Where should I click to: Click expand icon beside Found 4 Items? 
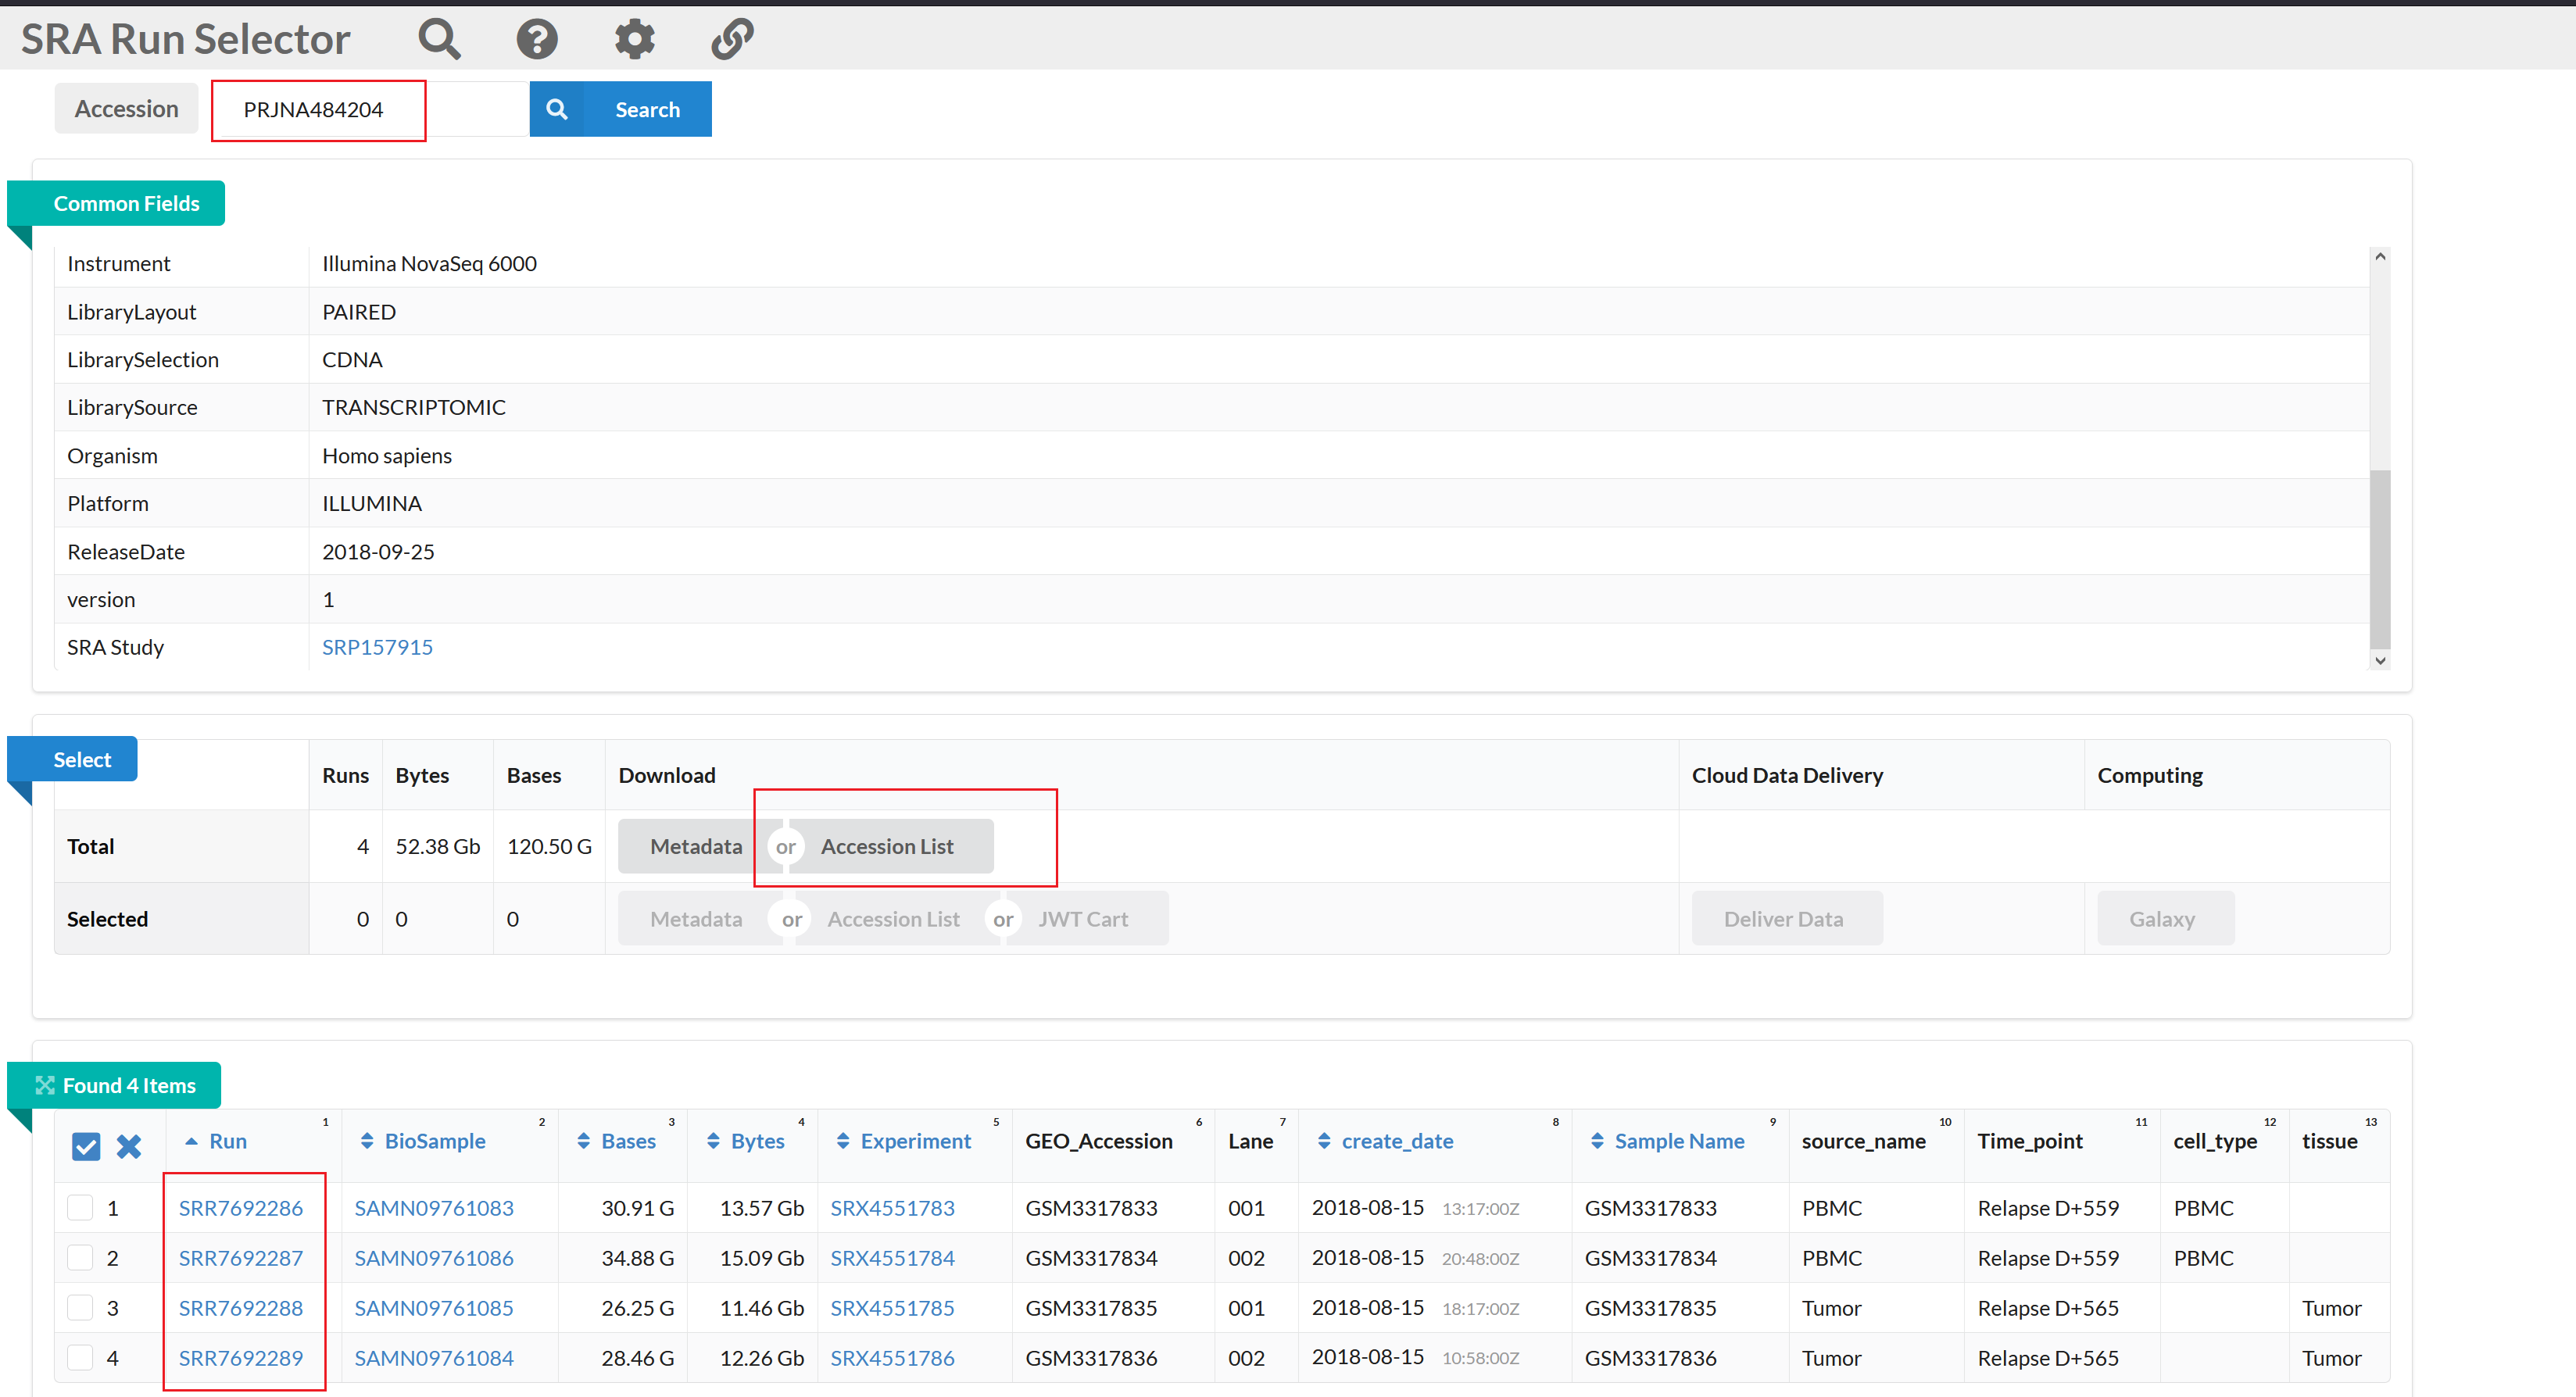click(45, 1085)
